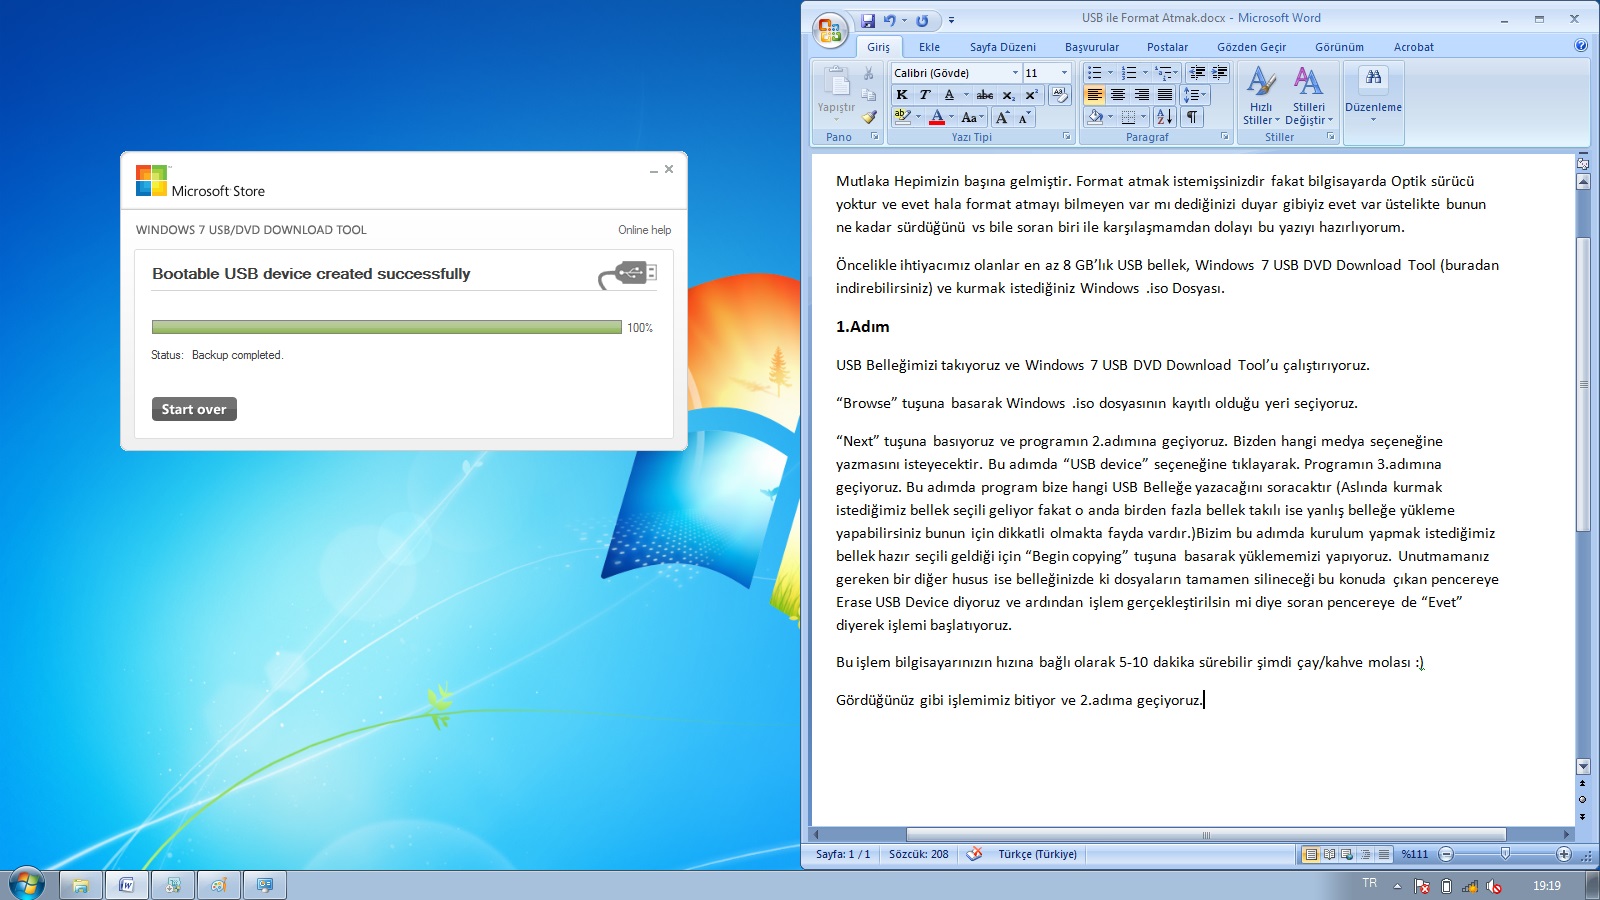This screenshot has height=900, width=1600.
Task: Click Türkçe (Türkiye) language in status bar
Action: coord(1037,854)
